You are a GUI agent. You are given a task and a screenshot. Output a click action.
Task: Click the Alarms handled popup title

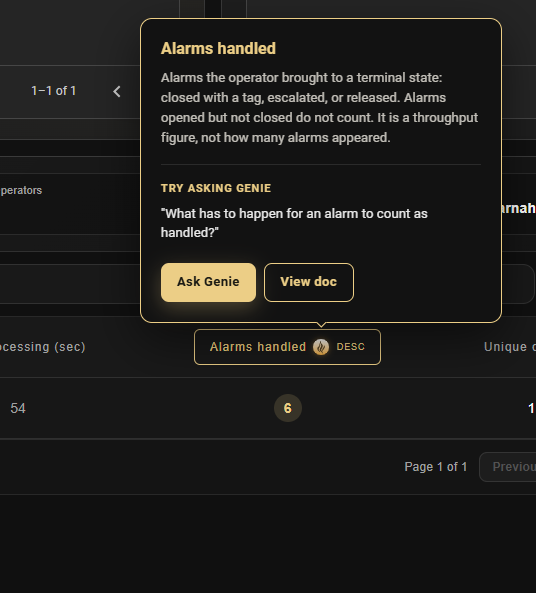pos(218,48)
